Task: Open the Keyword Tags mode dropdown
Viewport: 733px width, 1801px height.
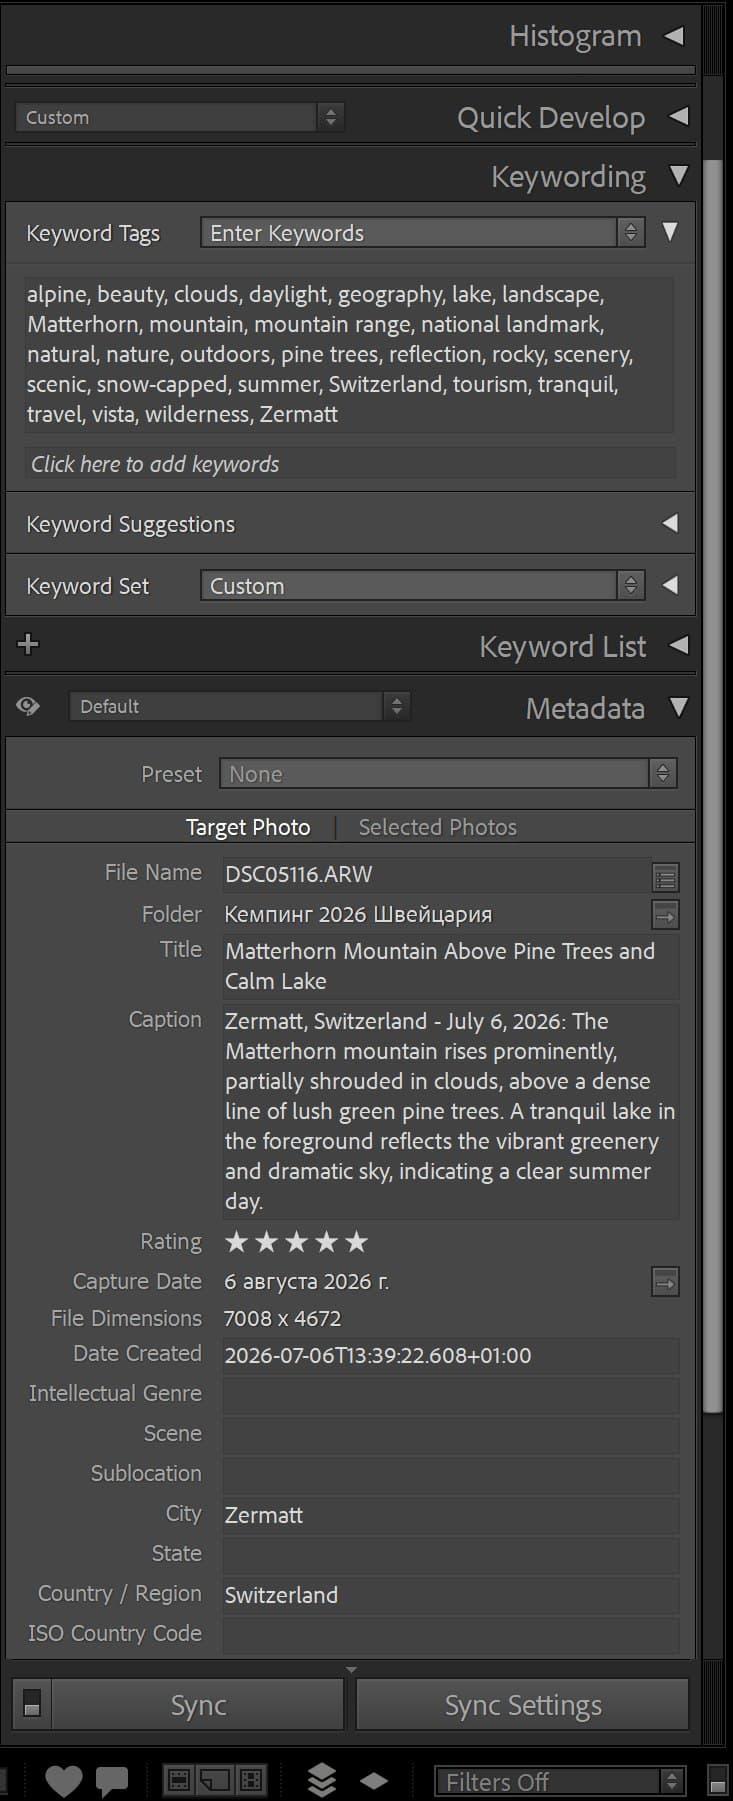Action: pos(422,233)
